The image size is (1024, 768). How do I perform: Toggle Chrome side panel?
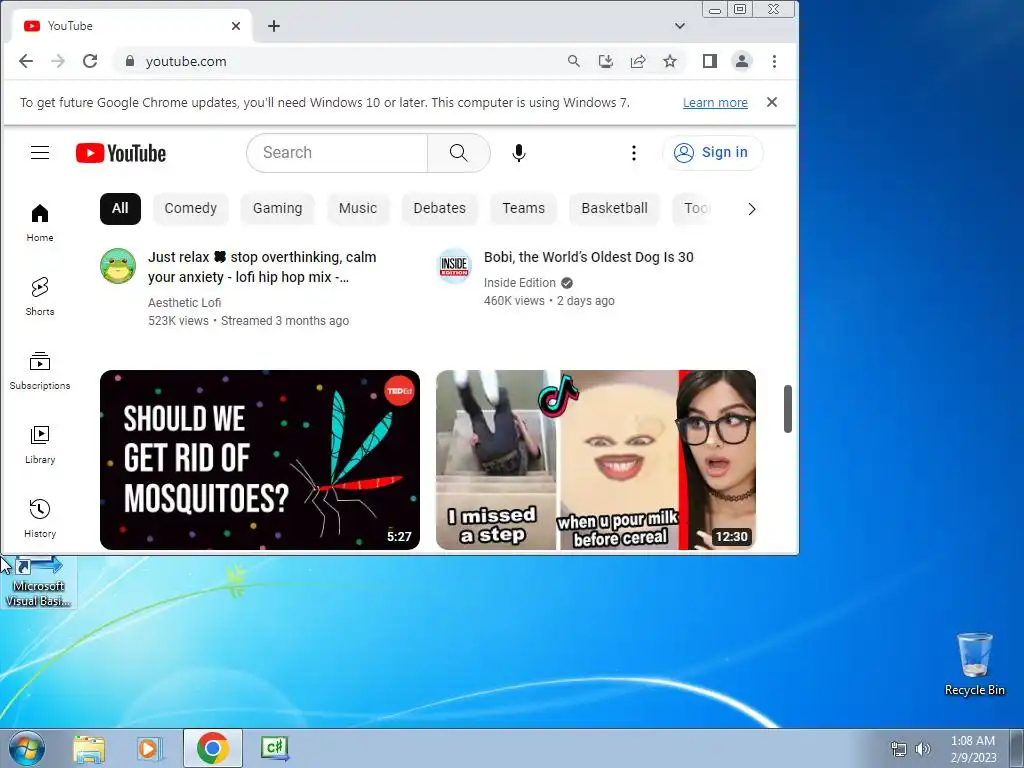pyautogui.click(x=710, y=61)
